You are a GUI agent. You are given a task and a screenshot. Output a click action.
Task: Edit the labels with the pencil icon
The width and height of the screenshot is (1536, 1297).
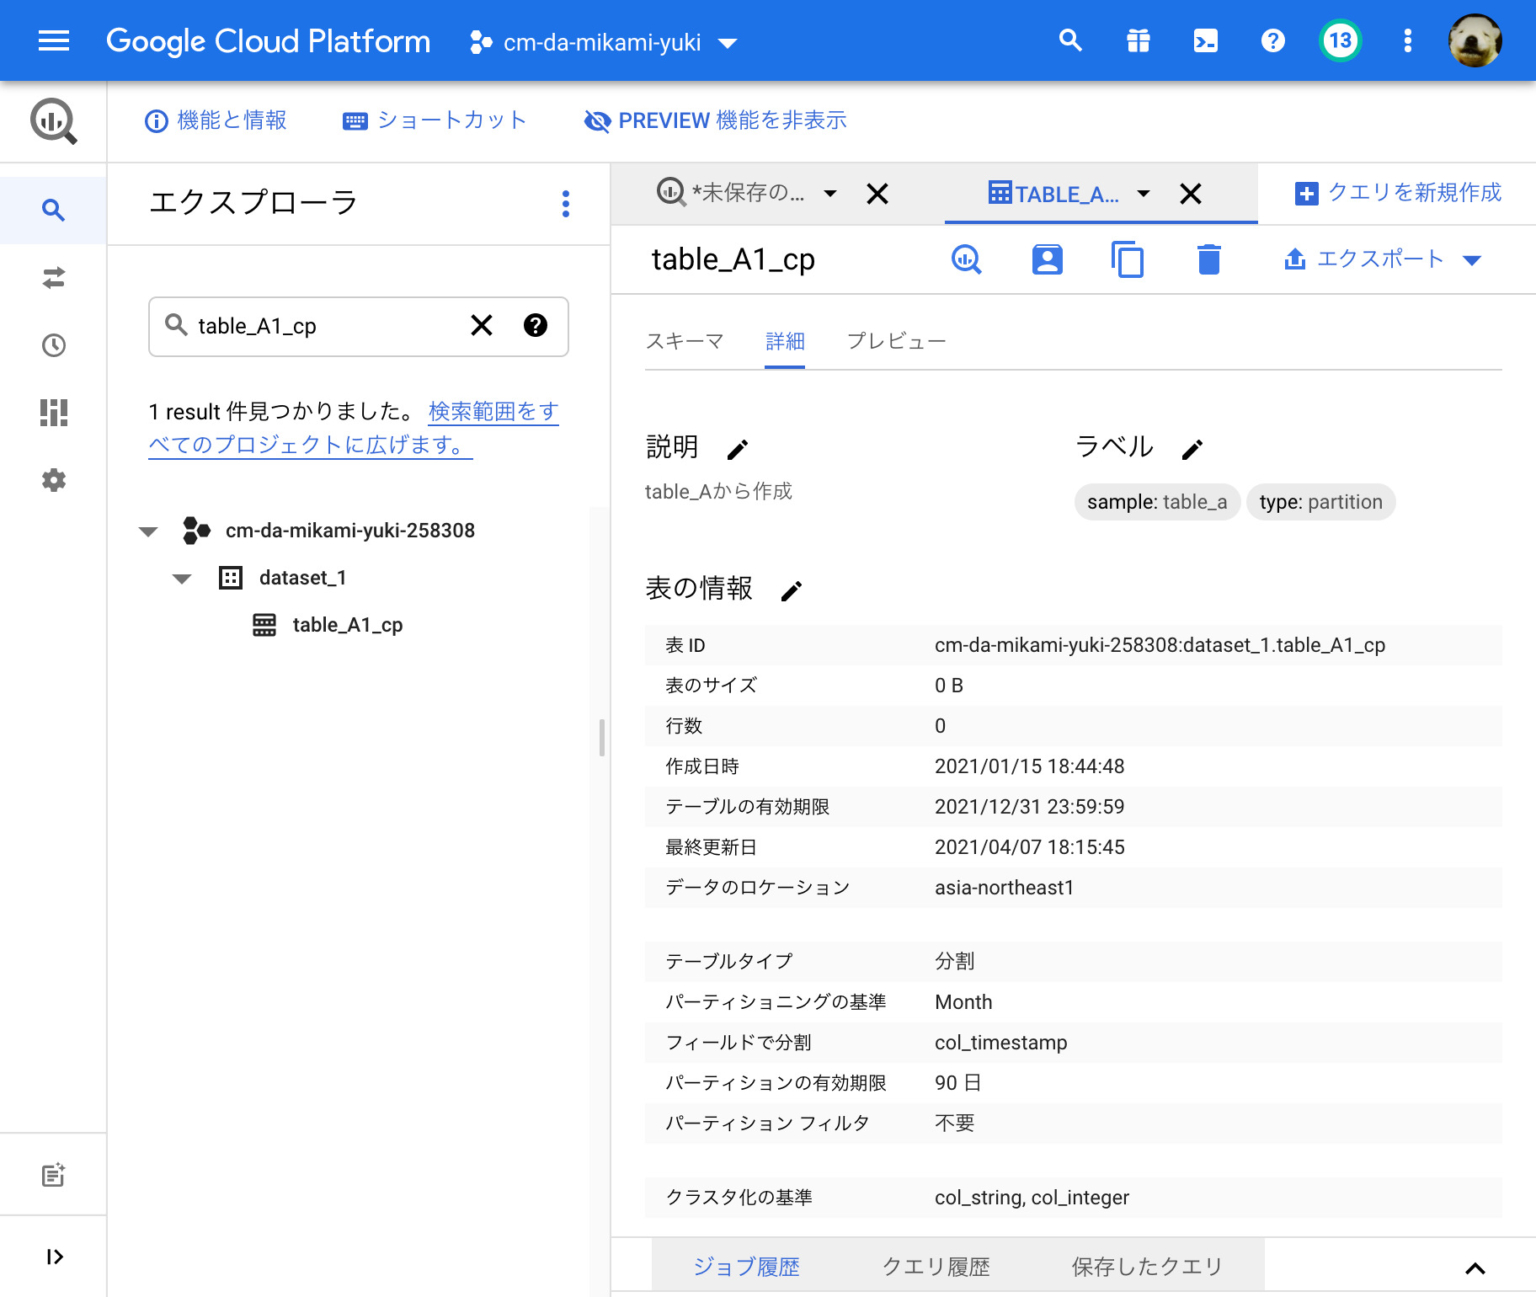(x=1192, y=449)
